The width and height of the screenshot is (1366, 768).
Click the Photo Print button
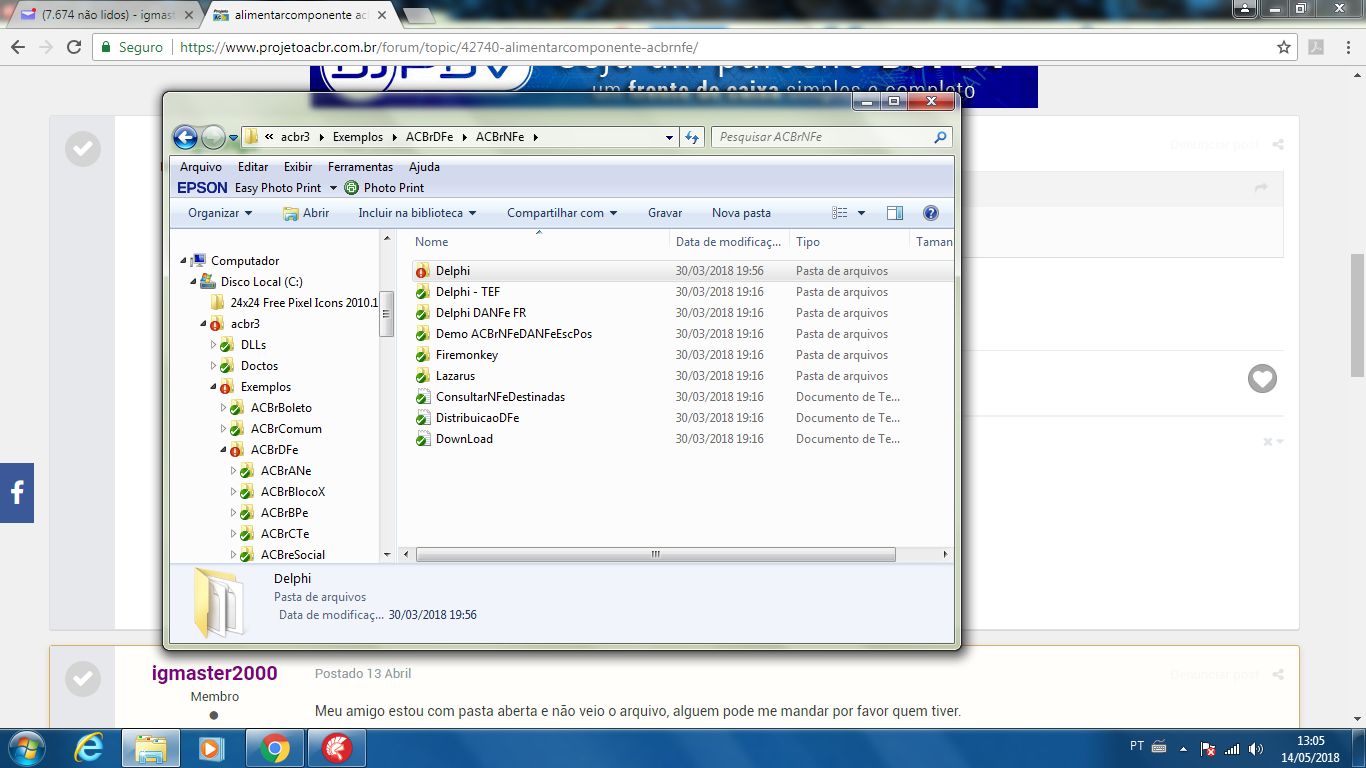coord(384,188)
